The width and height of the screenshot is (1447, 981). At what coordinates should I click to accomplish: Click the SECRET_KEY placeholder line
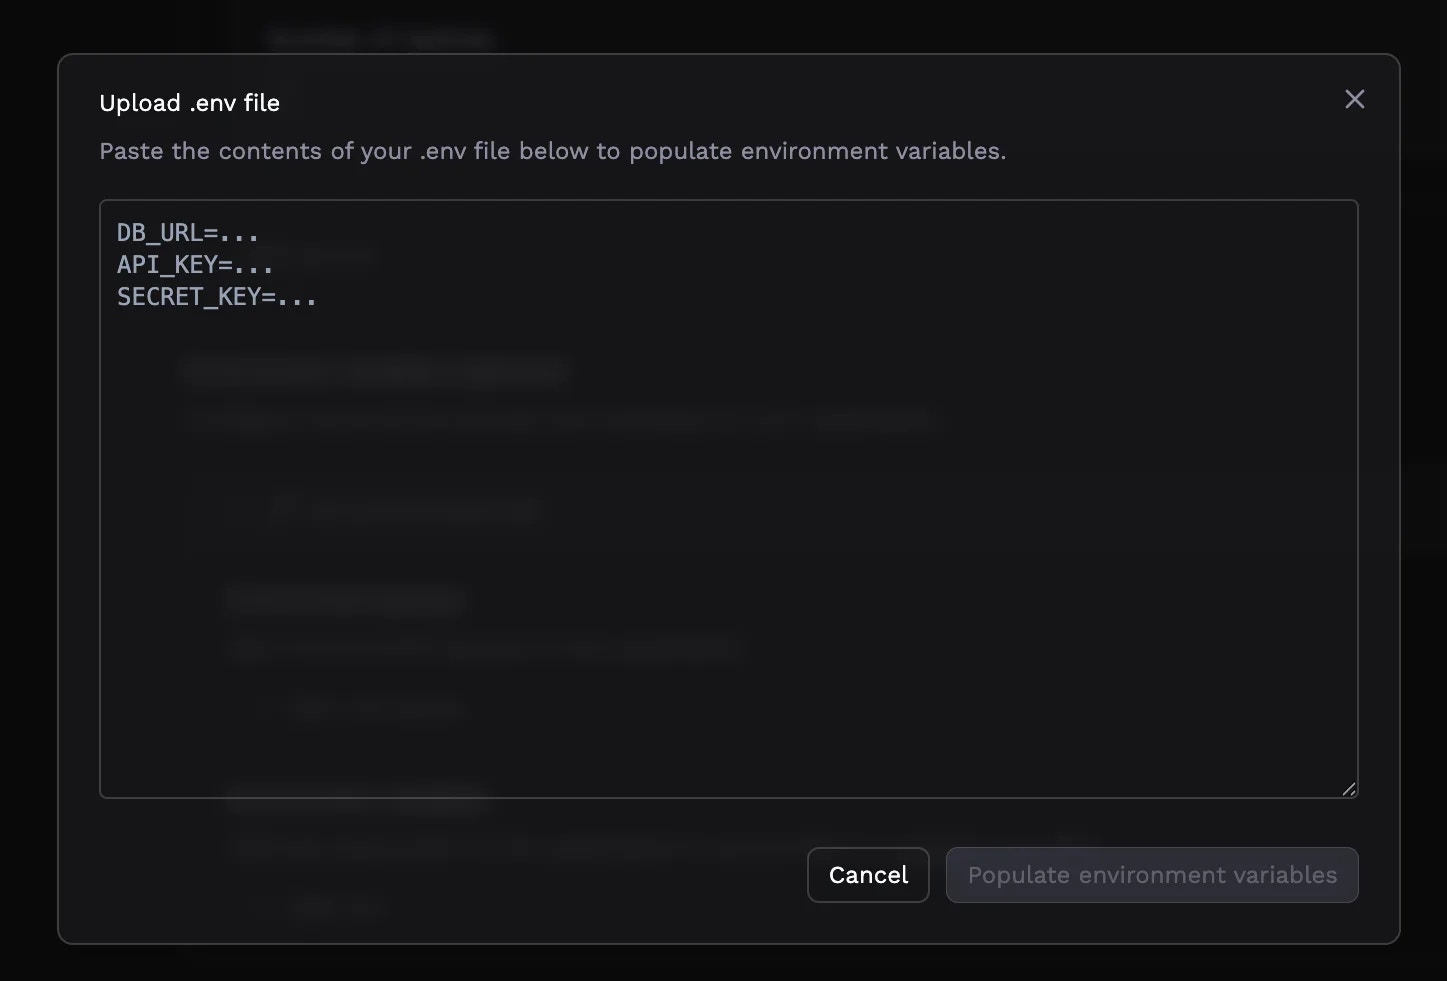pyautogui.click(x=216, y=296)
